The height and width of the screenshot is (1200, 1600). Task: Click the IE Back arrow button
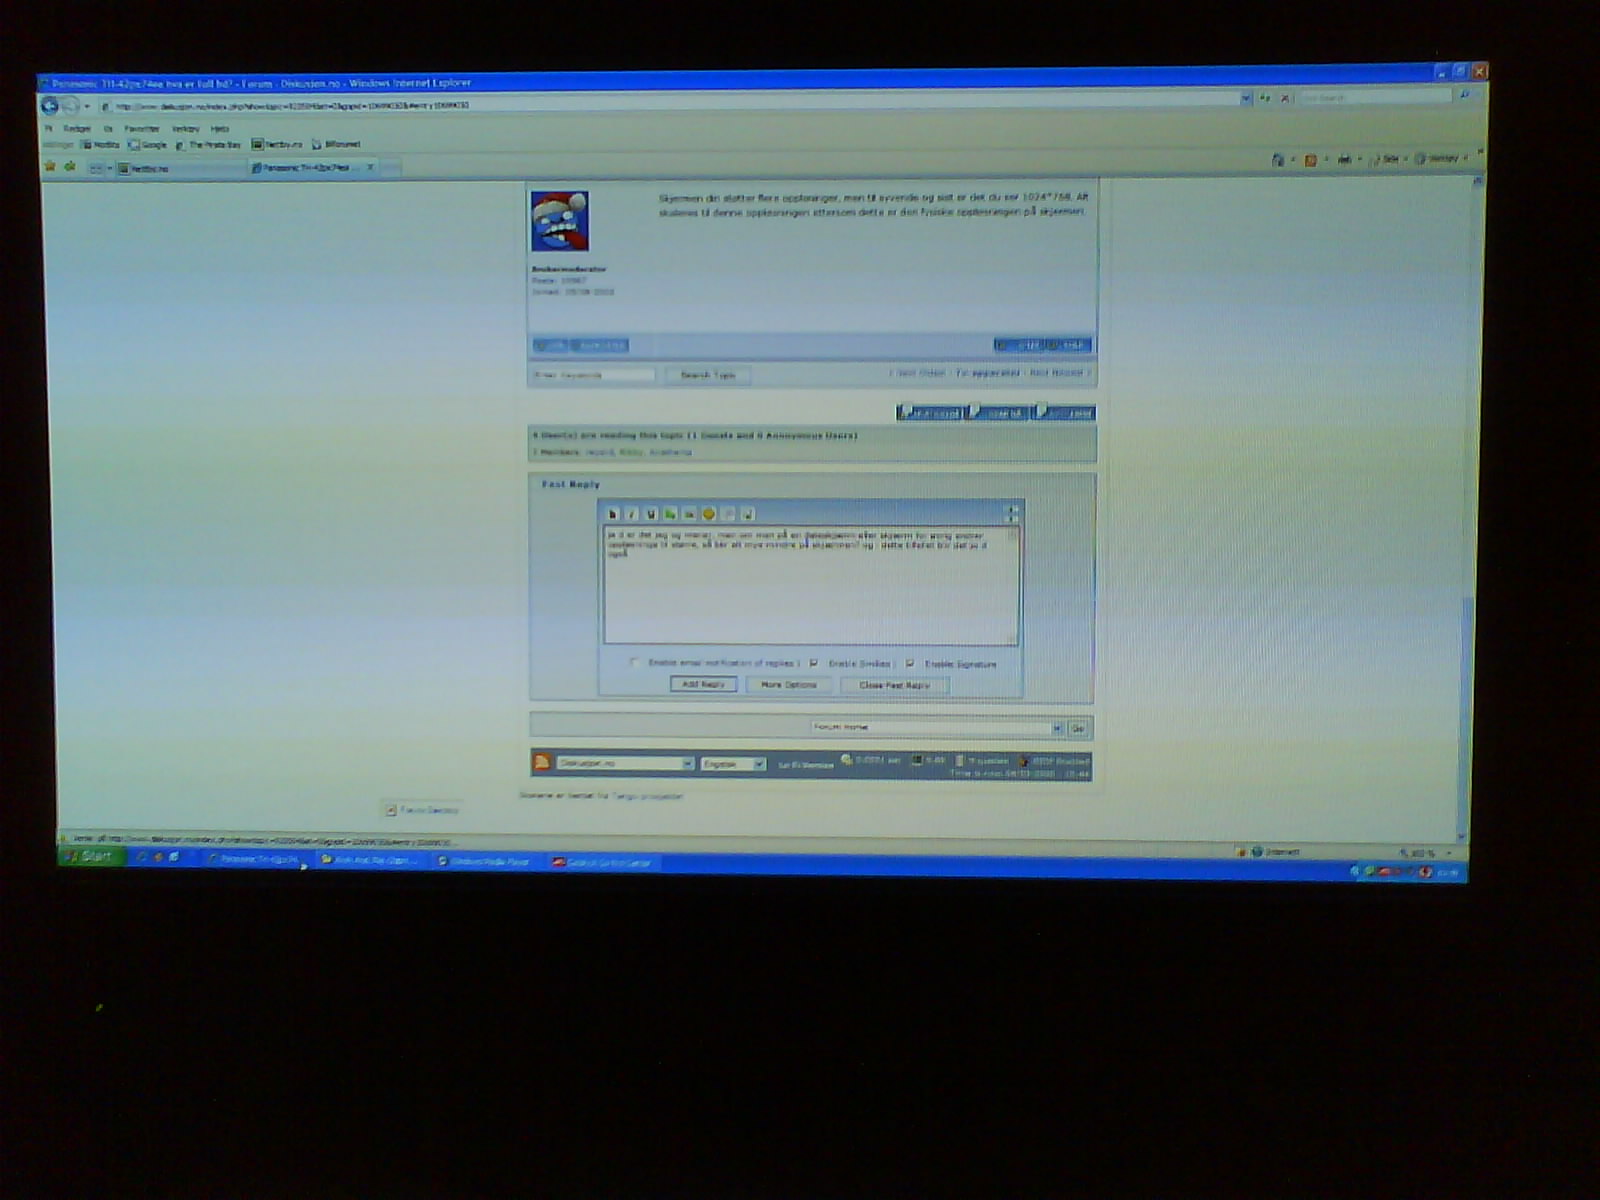coord(50,105)
